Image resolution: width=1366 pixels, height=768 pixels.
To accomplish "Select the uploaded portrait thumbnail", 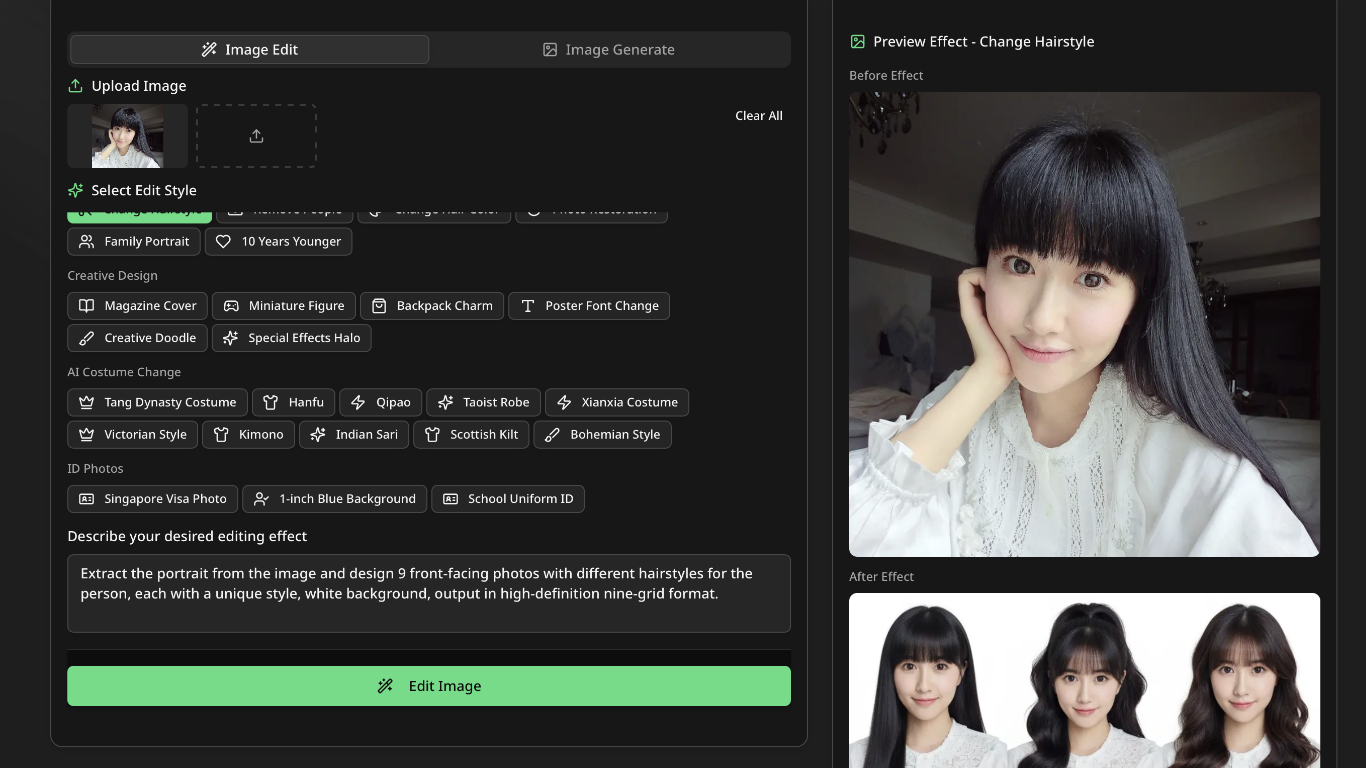I will [127, 136].
